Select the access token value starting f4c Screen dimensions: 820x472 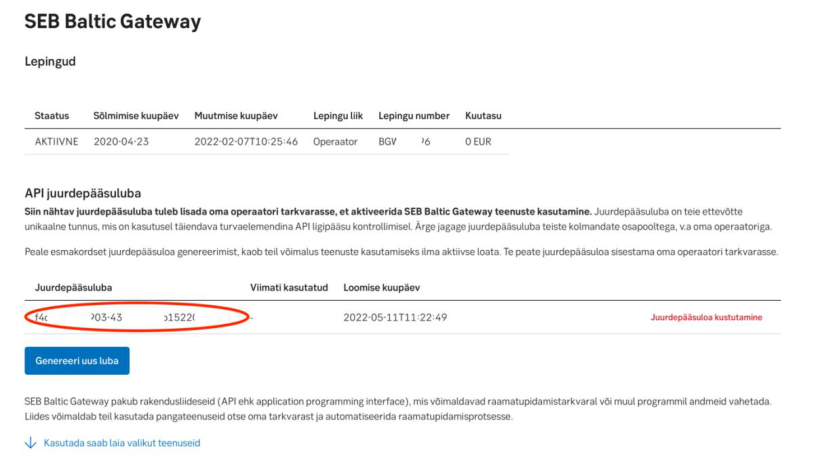pyautogui.click(x=115, y=317)
